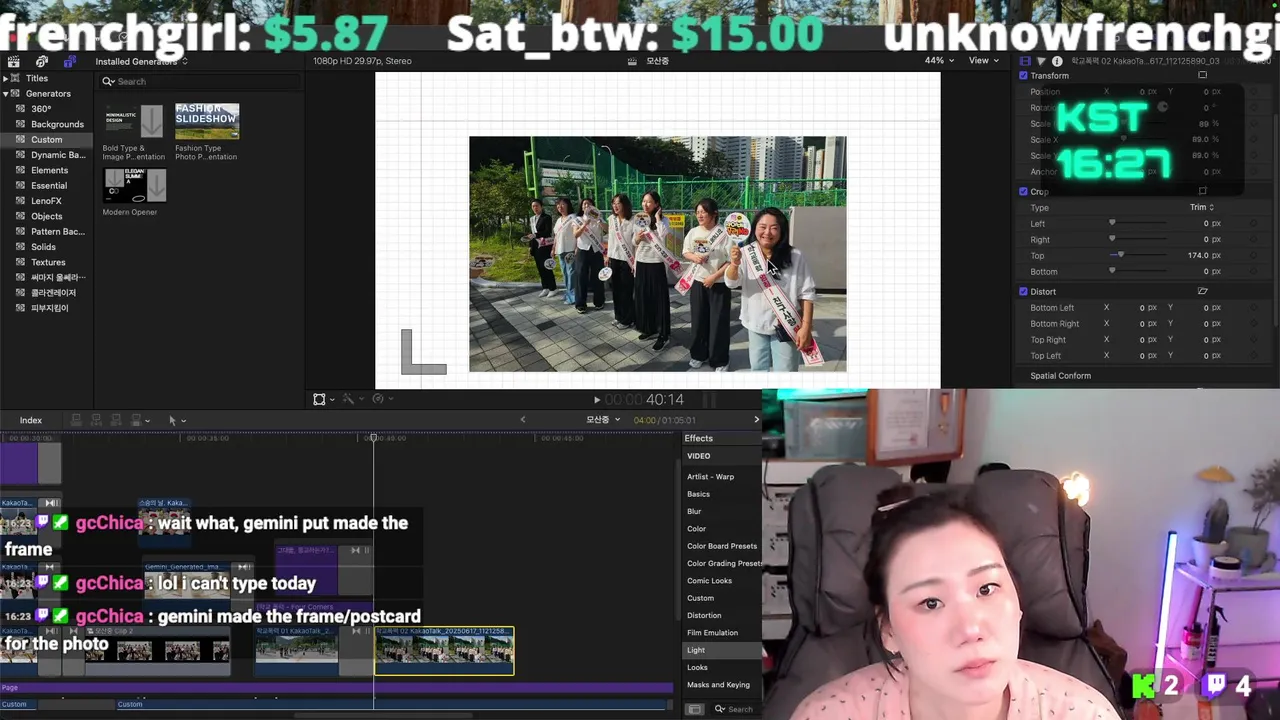Expand the Titles category
This screenshot has height=720, width=1280.
(x=6, y=78)
